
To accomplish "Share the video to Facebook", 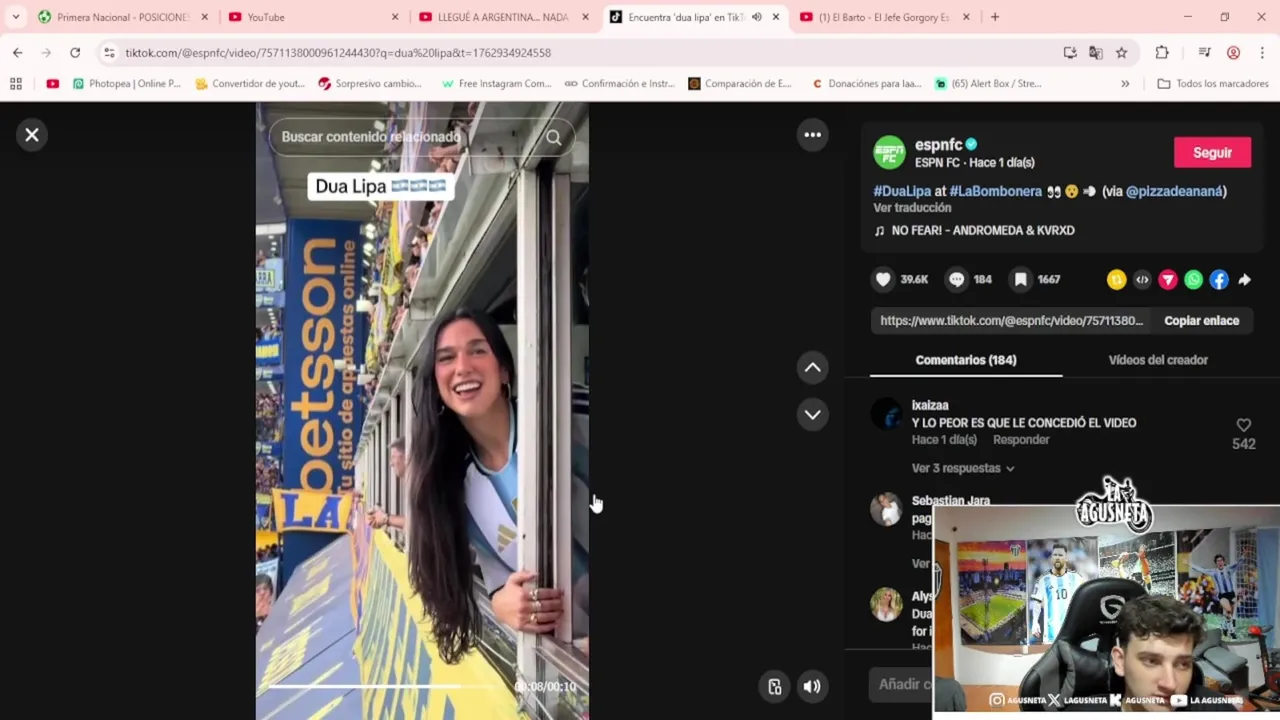I will point(1219,280).
